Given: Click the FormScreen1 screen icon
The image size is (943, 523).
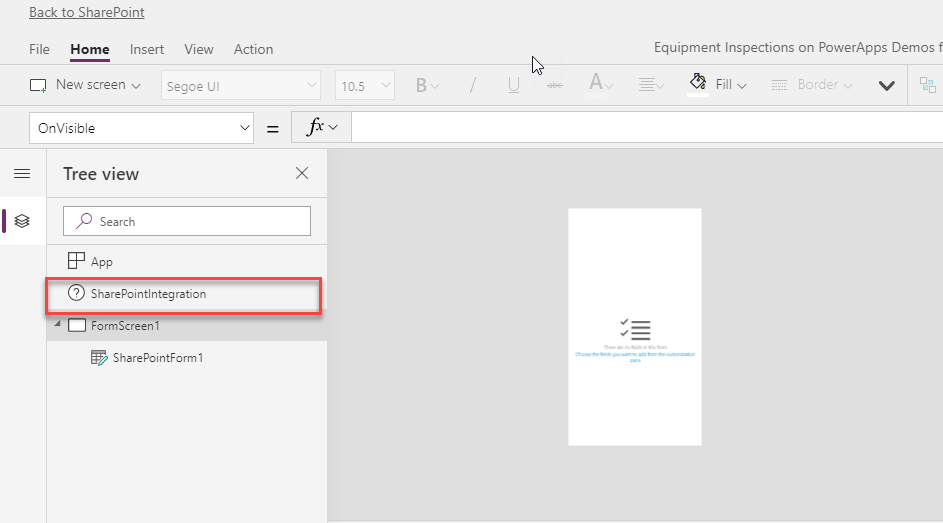Looking at the screenshot, I should [77, 326].
